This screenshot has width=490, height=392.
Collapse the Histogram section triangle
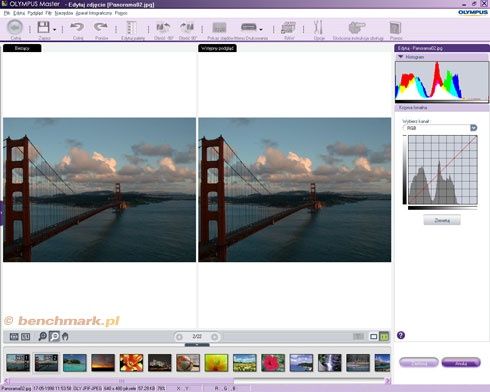(401, 57)
